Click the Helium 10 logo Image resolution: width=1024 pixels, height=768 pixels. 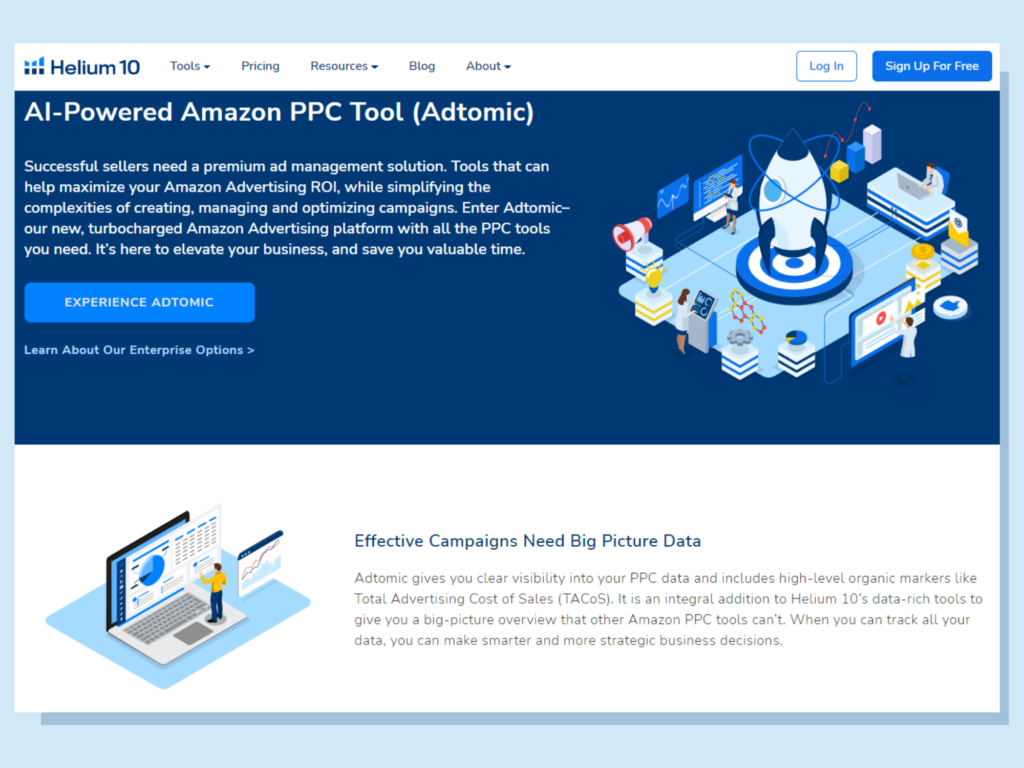point(82,67)
